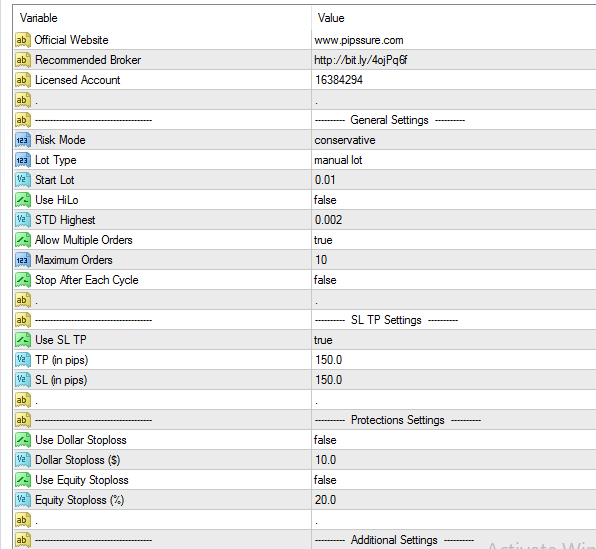Open the Risk Mode conservative dropdown value

pos(454,140)
